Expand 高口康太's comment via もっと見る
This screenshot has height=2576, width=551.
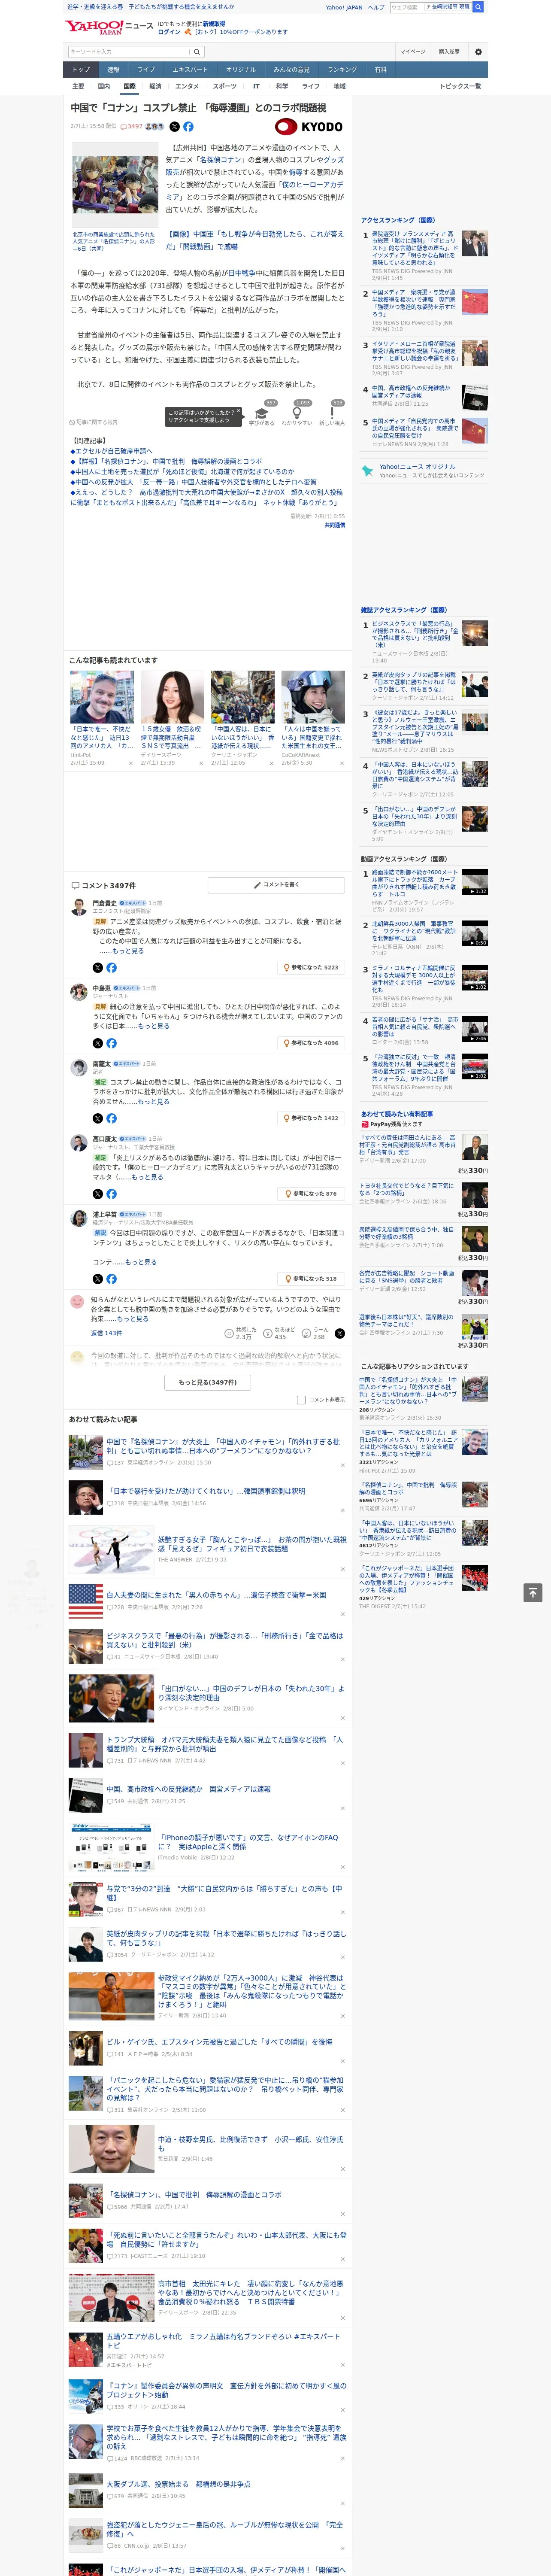coord(147,1177)
